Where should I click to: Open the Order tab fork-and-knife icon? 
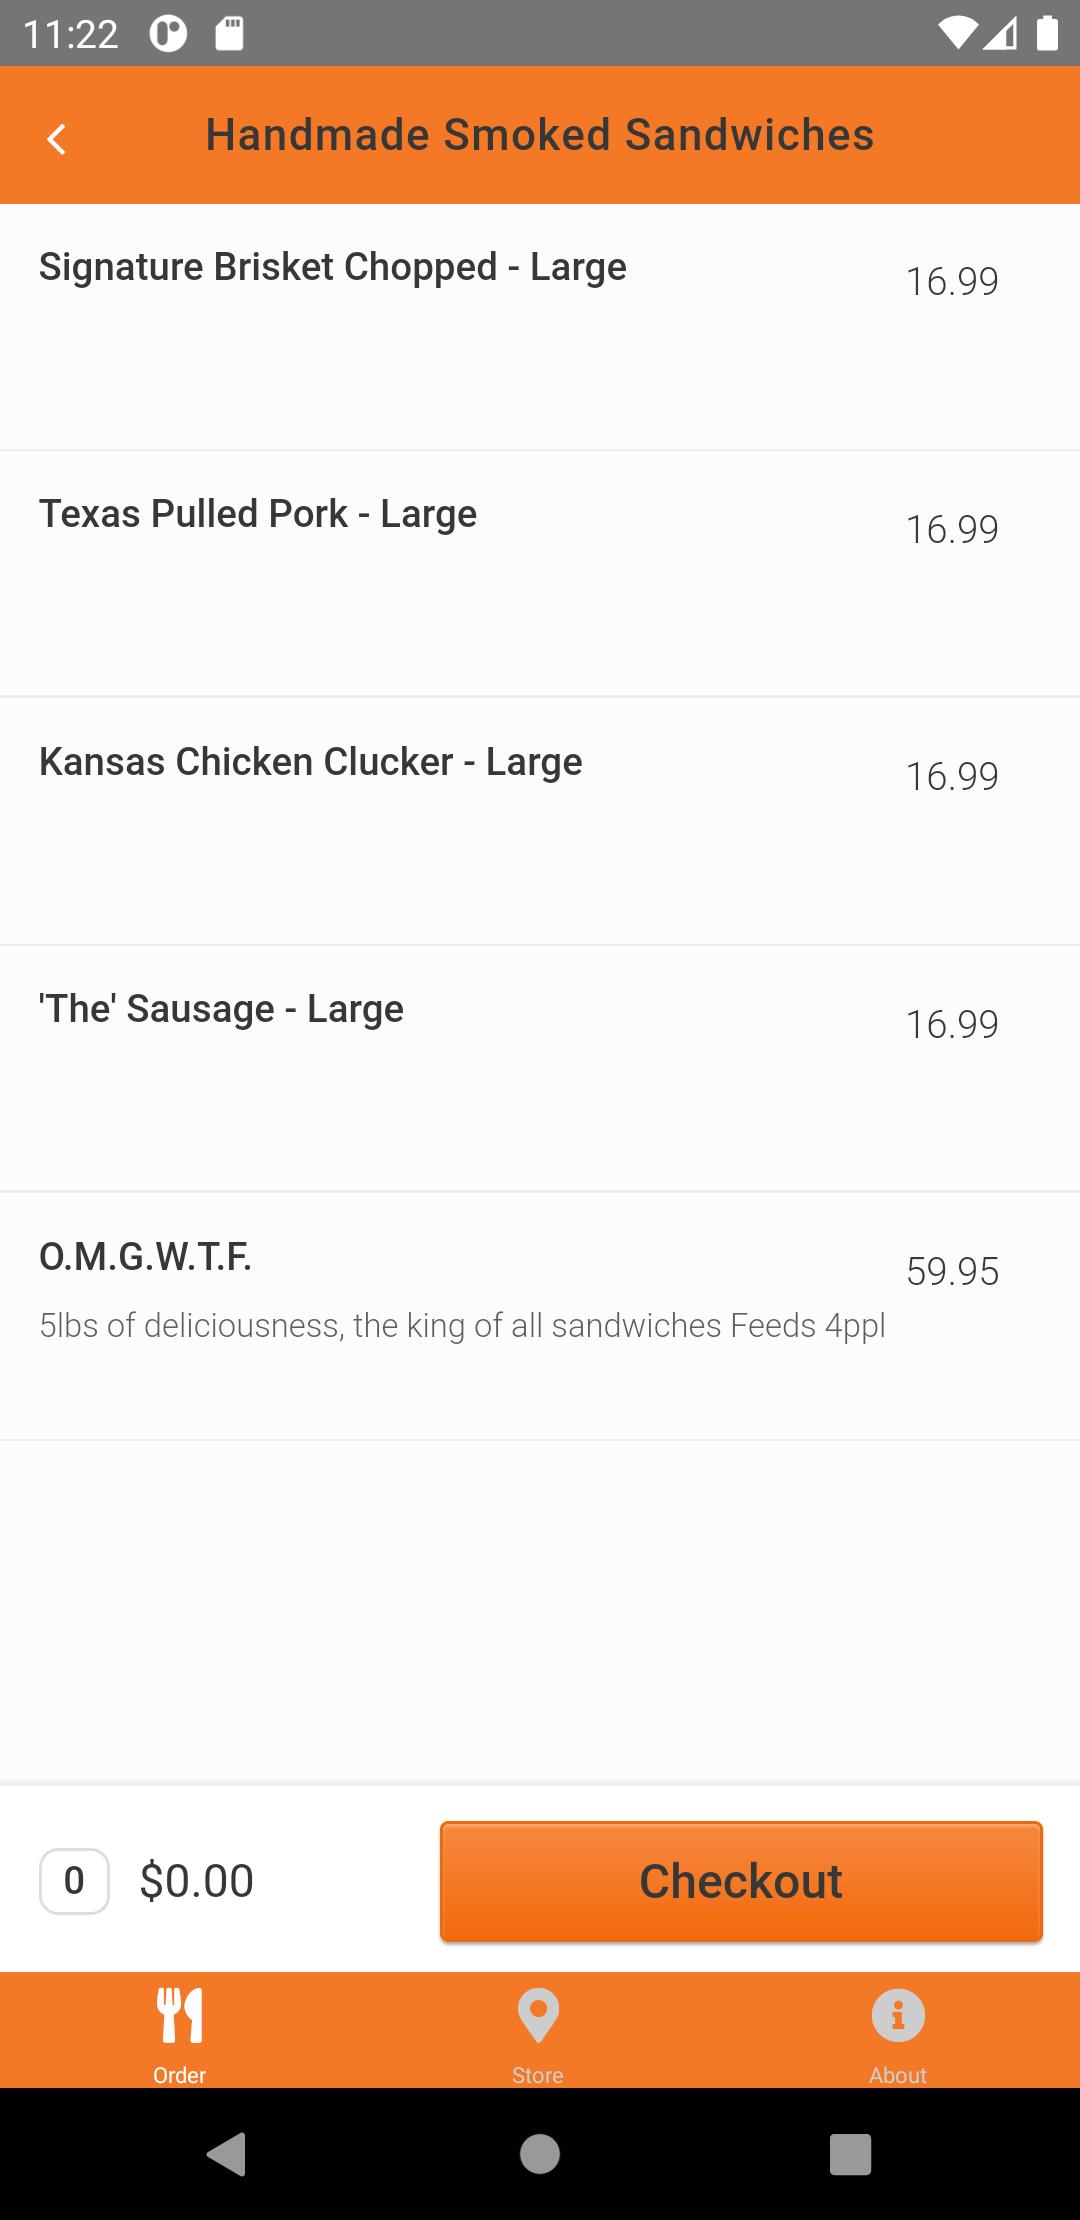[x=180, y=2014]
